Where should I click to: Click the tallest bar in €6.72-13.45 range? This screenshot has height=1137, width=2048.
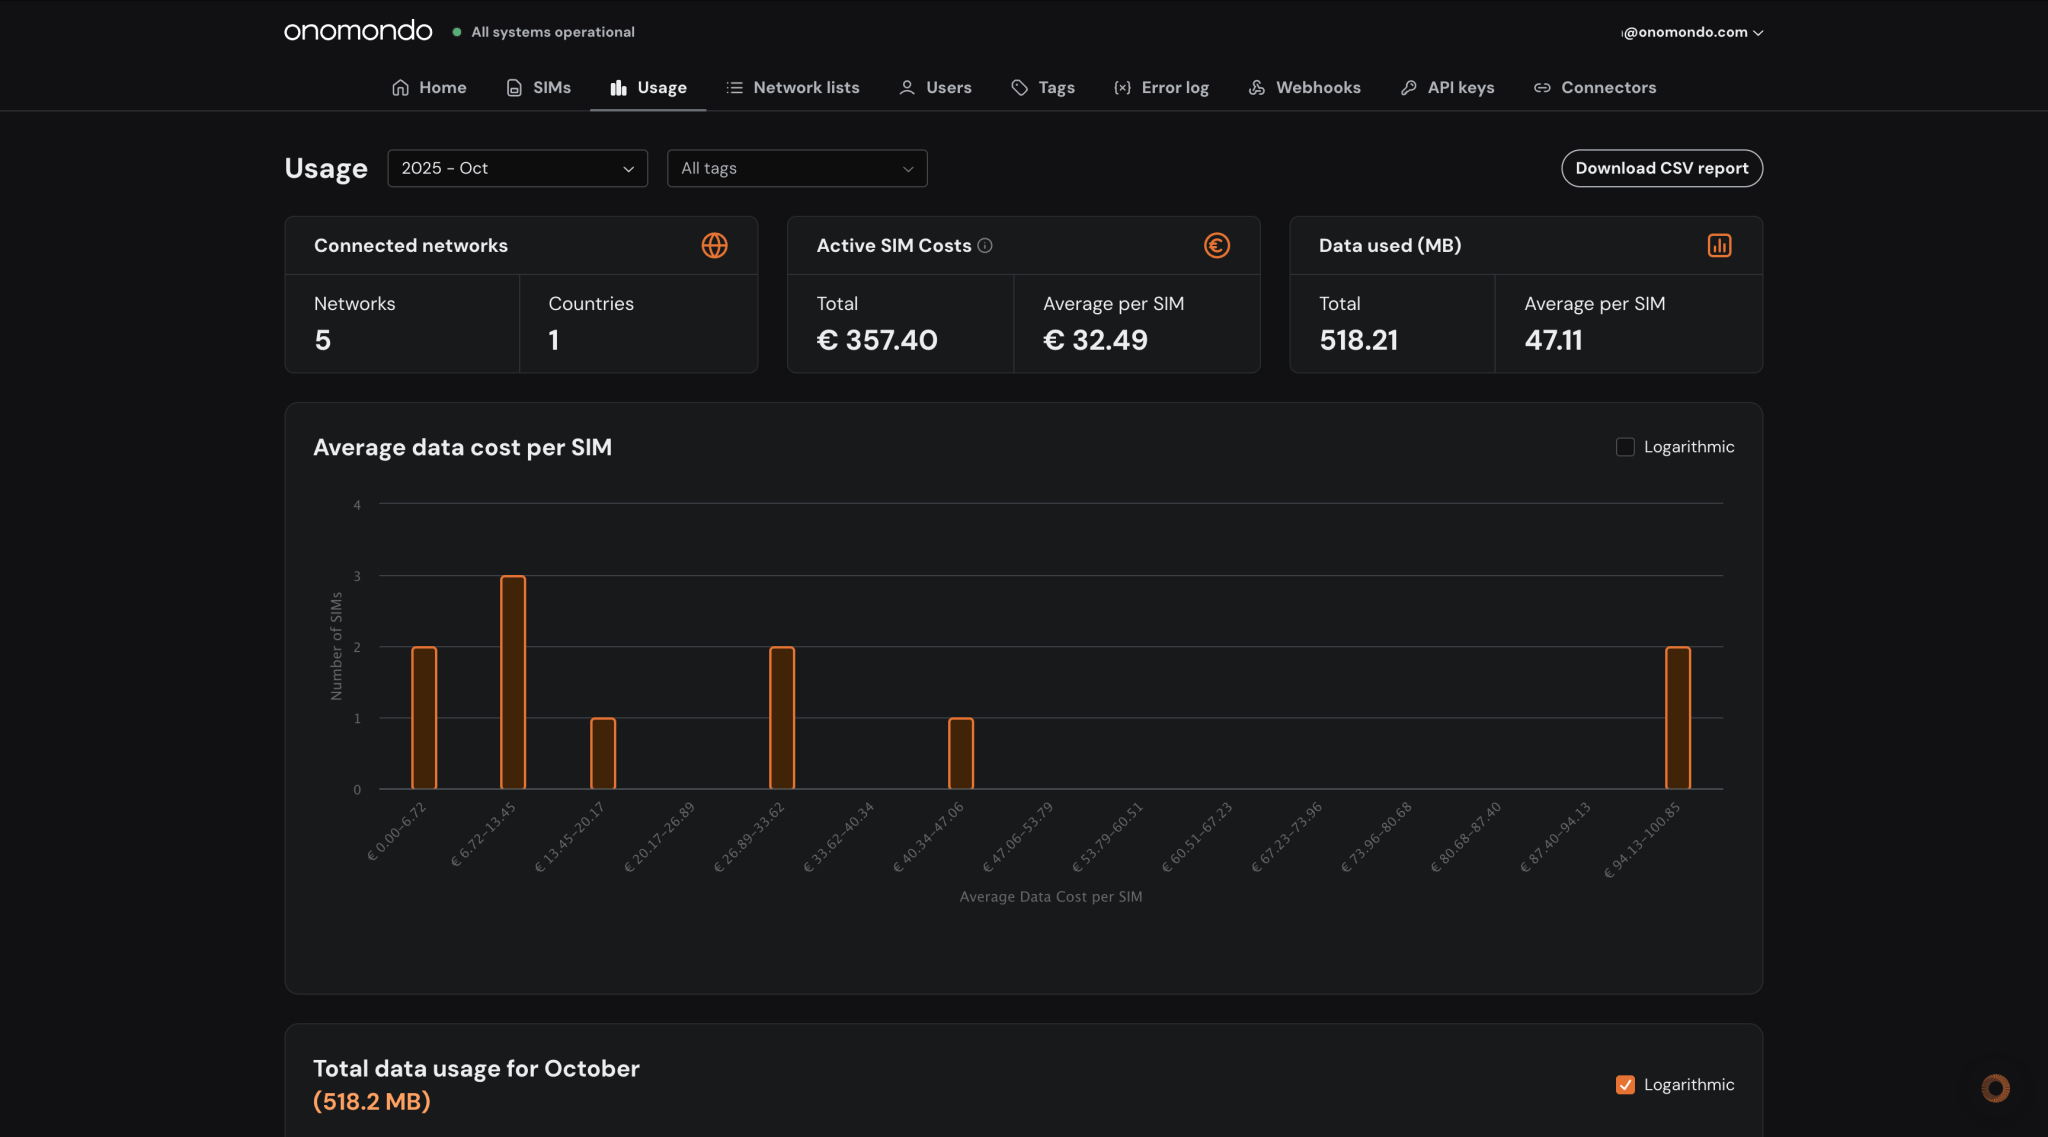[511, 680]
